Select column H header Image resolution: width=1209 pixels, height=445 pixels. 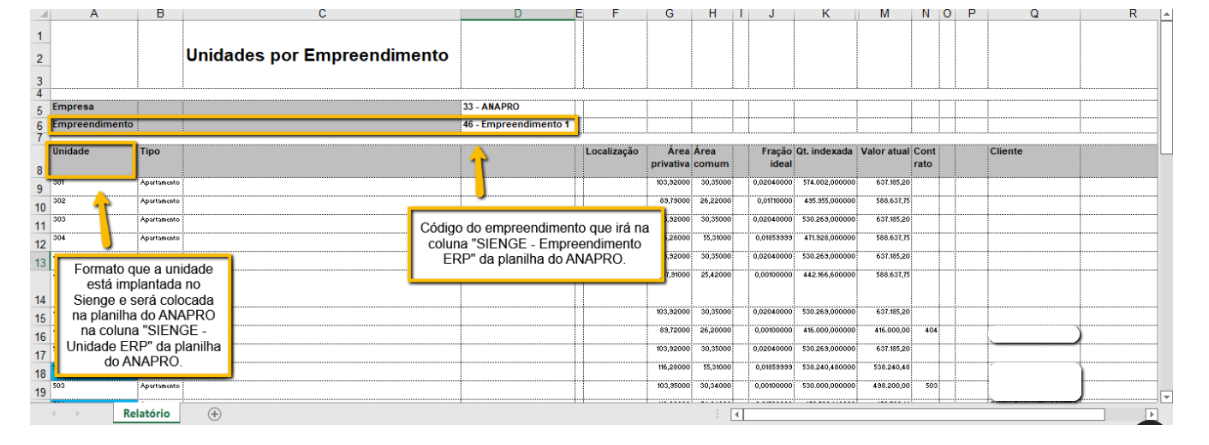click(712, 14)
